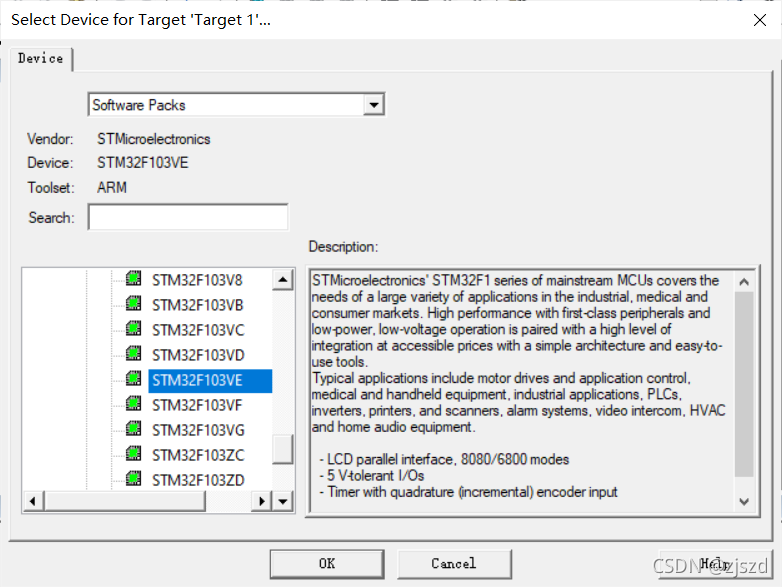Pick STM32F103VG in the device tree
Viewport: 782px width, 587px height.
[198, 430]
